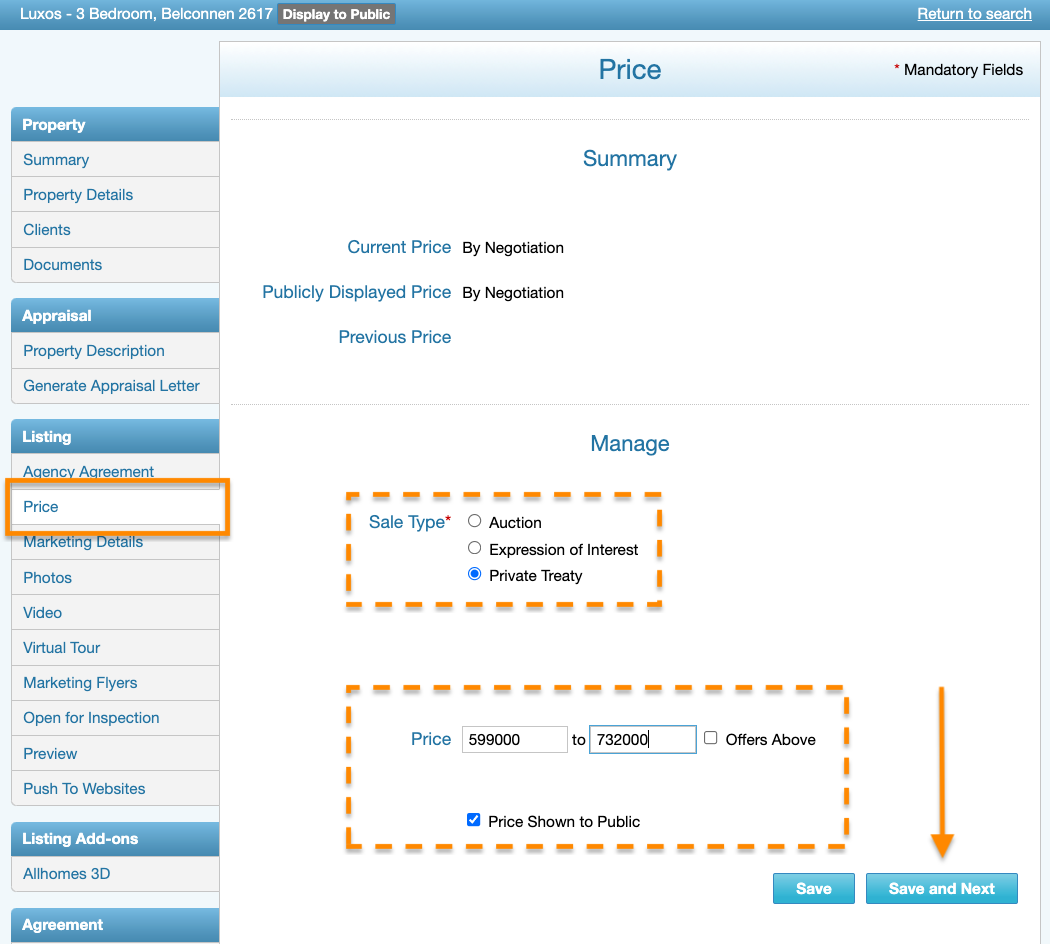Open the Marketing Details page
Screen dimensions: 1050x944
tap(83, 543)
